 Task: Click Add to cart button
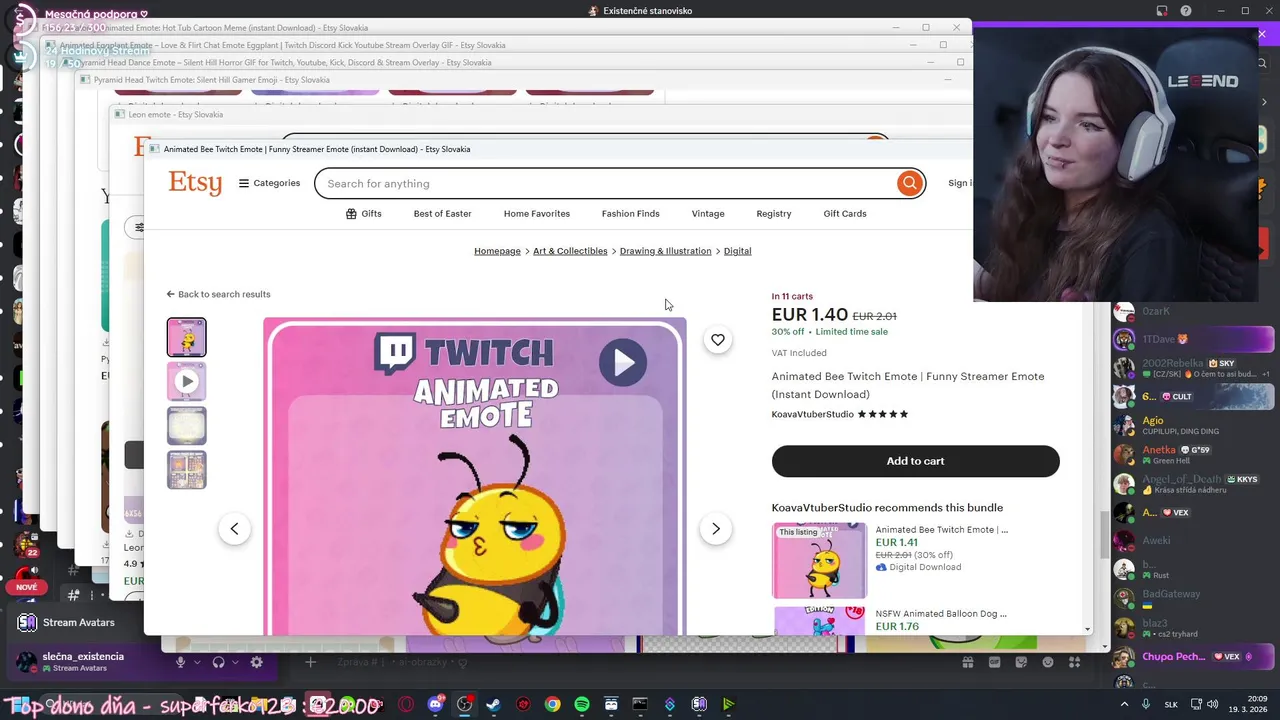[x=915, y=461]
